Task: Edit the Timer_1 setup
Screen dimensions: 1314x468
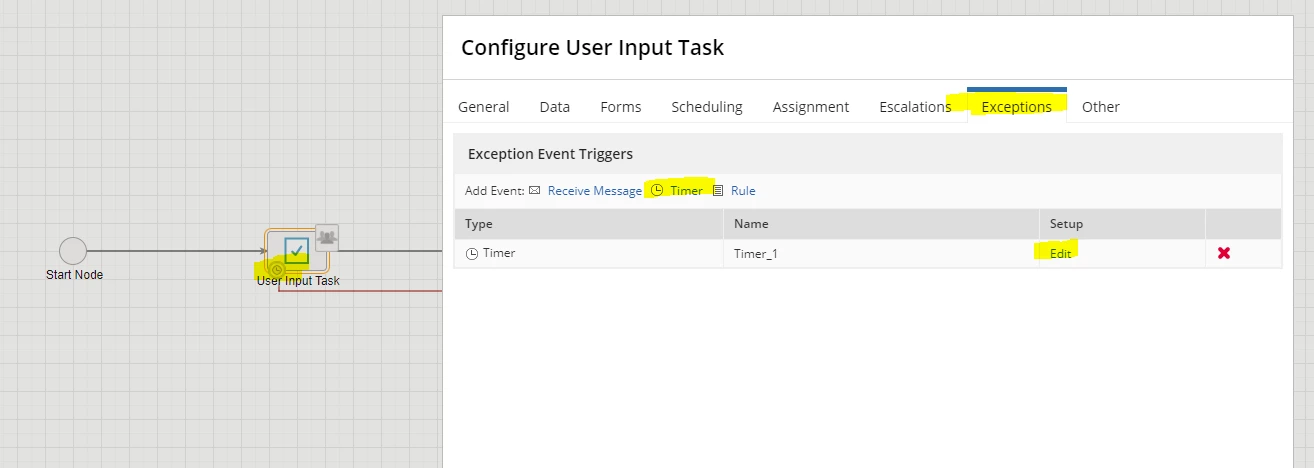Action: [1060, 254]
